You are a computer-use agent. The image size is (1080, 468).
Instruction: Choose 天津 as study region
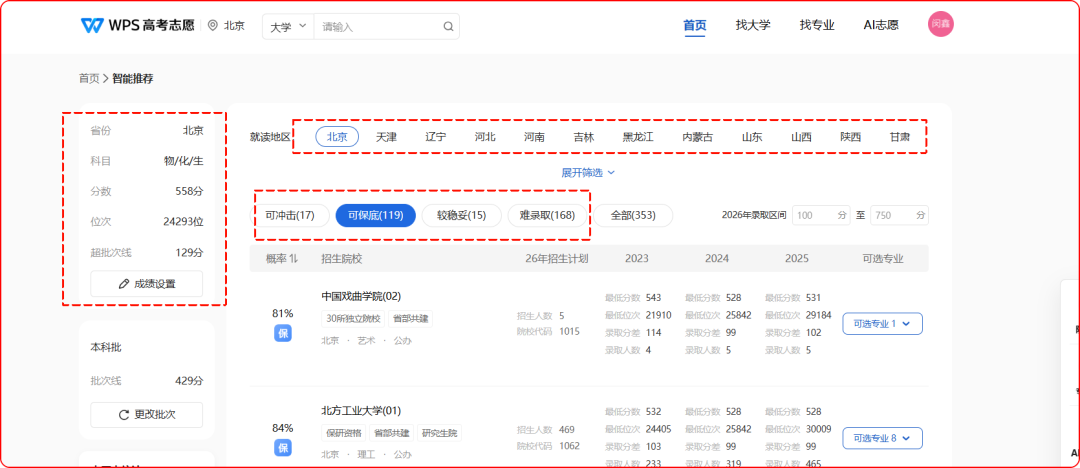click(x=386, y=137)
